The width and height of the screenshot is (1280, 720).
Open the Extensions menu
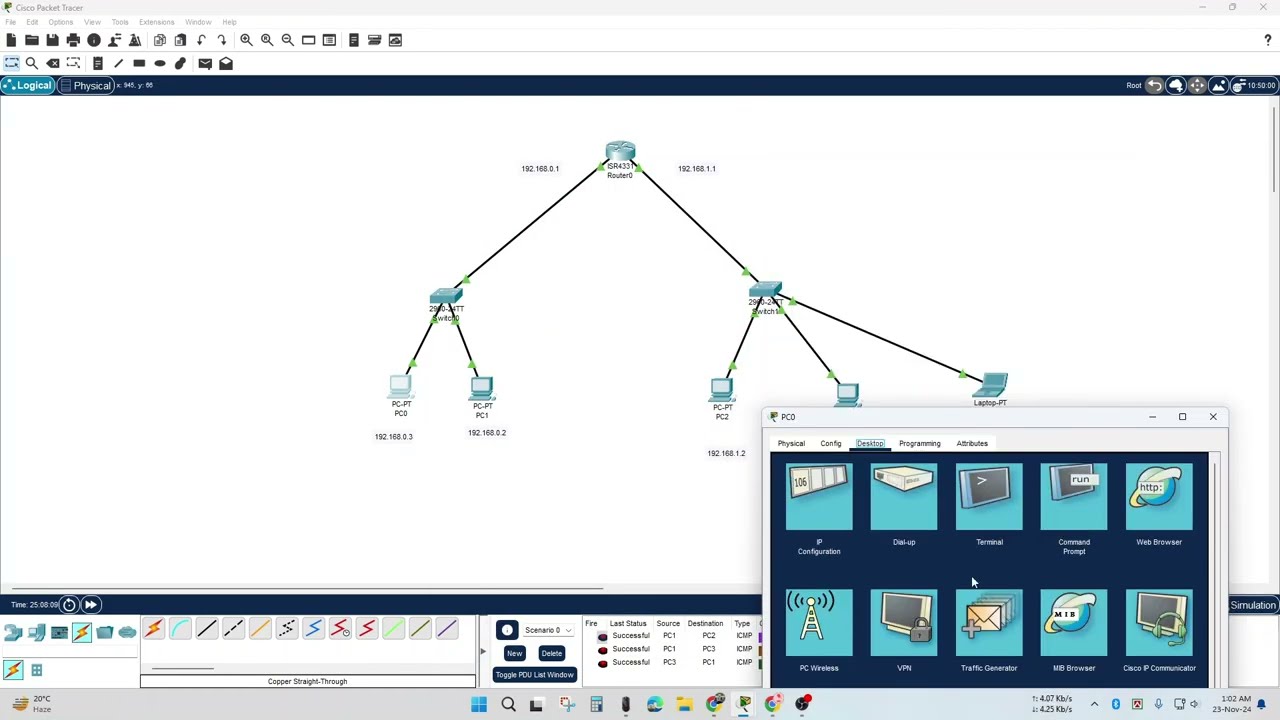[x=156, y=22]
